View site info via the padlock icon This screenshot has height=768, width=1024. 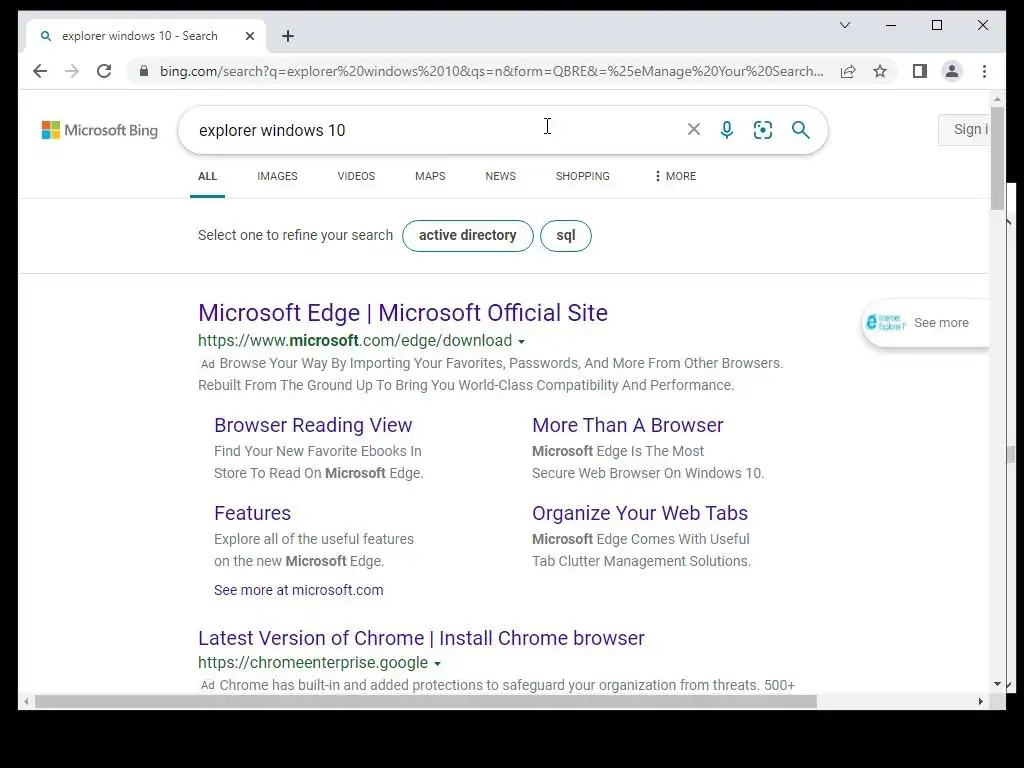(x=144, y=71)
